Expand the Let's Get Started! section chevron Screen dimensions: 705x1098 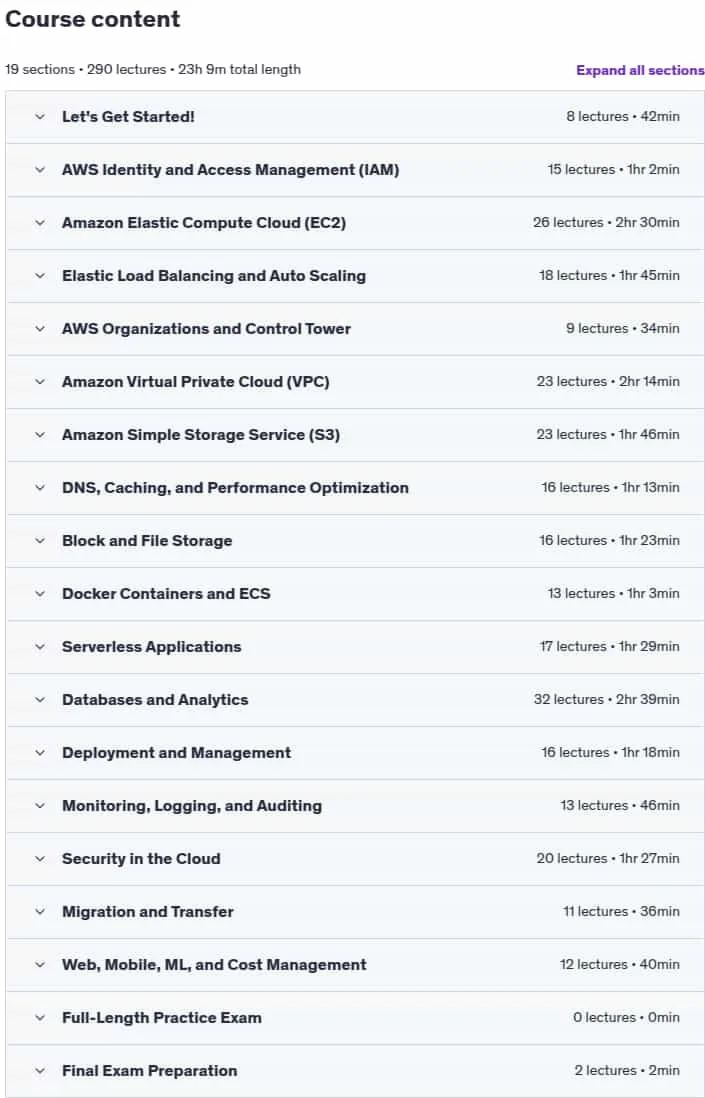coord(40,117)
